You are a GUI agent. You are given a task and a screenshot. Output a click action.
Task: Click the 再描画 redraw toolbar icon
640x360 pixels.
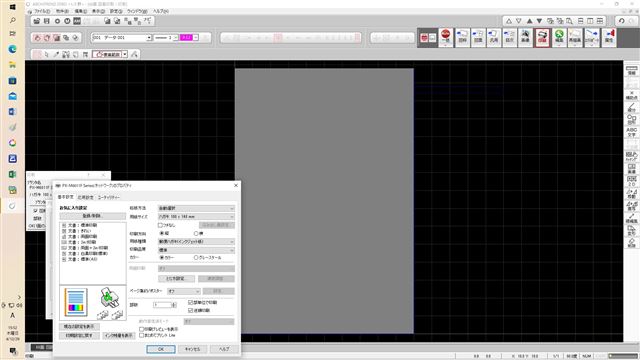pyautogui.click(x=575, y=37)
